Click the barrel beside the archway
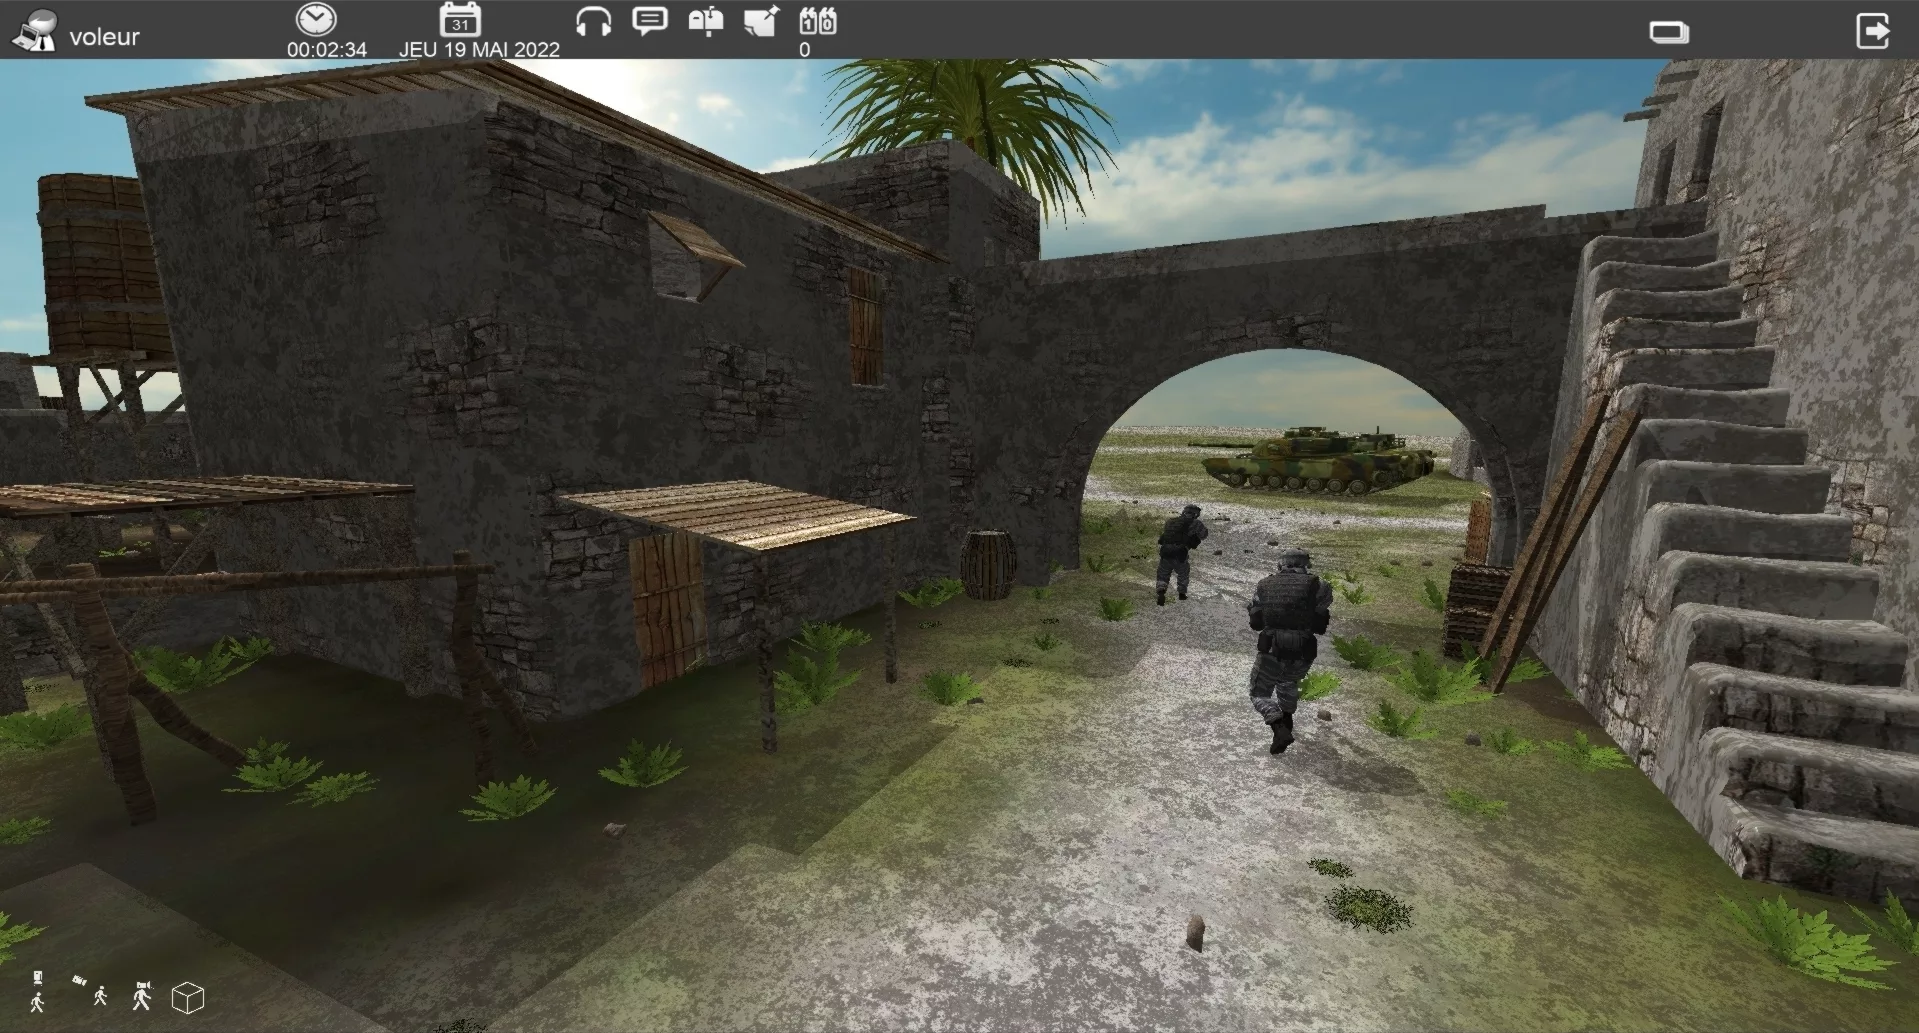 (988, 565)
